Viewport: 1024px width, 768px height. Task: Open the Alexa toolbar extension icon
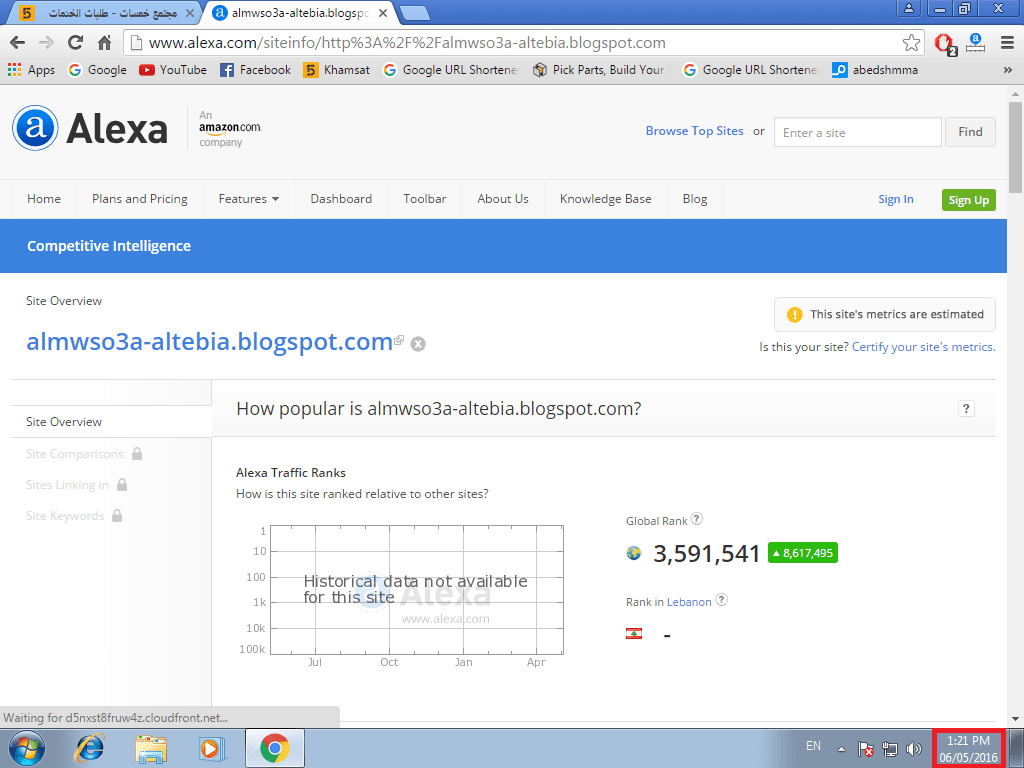pyautogui.click(x=976, y=43)
